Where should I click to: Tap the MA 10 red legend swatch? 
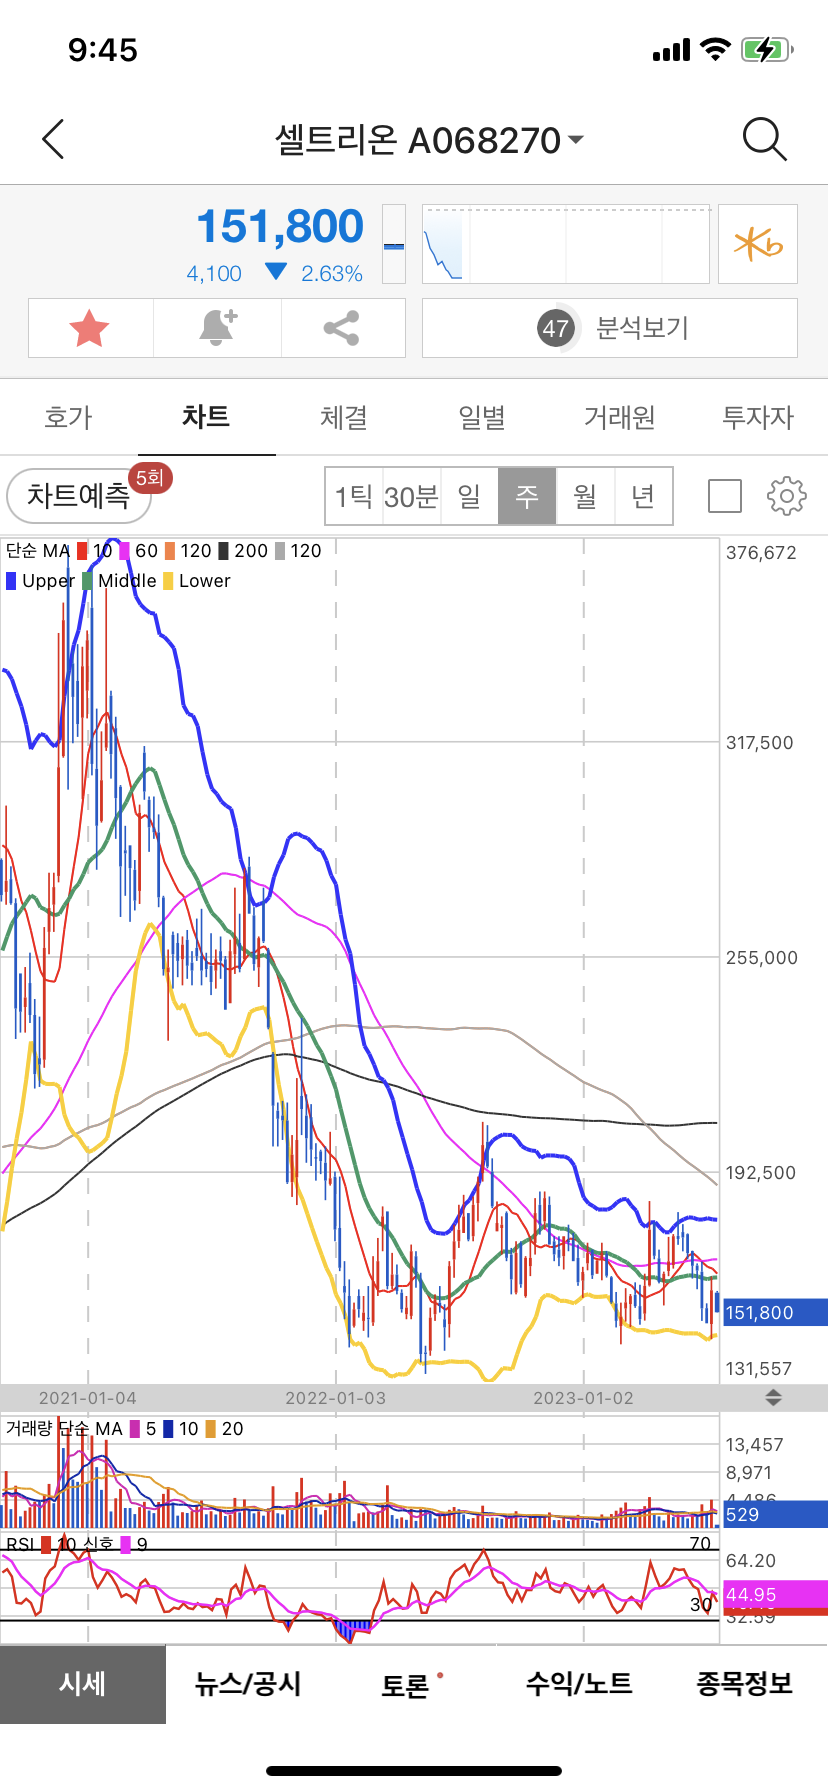click(82, 551)
